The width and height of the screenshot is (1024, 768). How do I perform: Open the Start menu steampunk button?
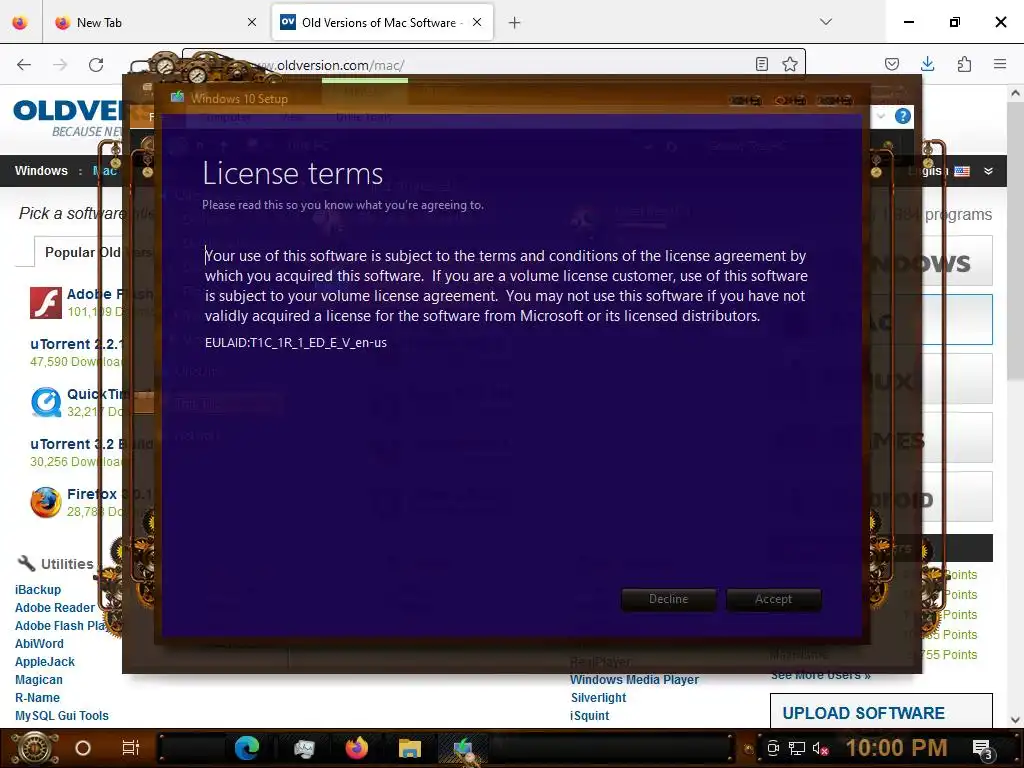(x=33, y=748)
